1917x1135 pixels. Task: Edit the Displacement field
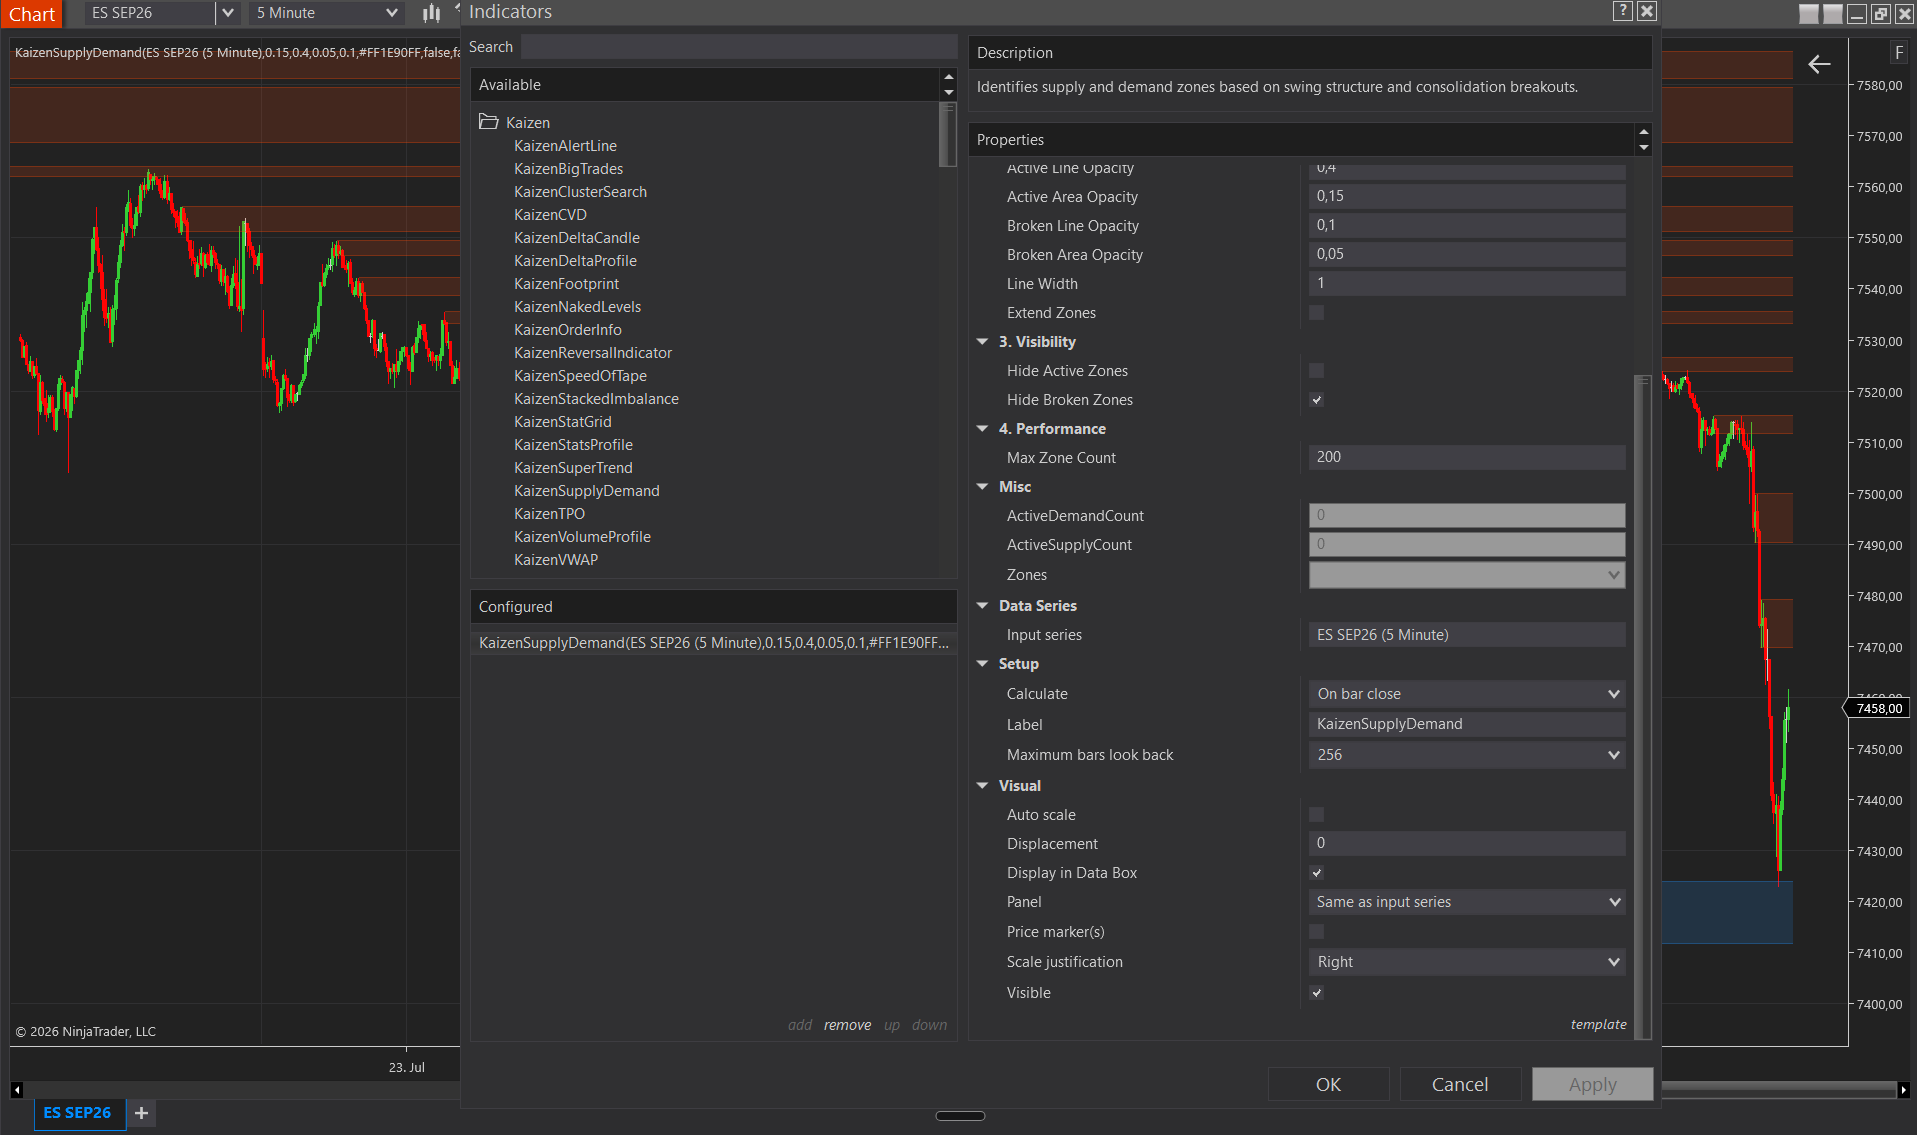click(1467, 844)
